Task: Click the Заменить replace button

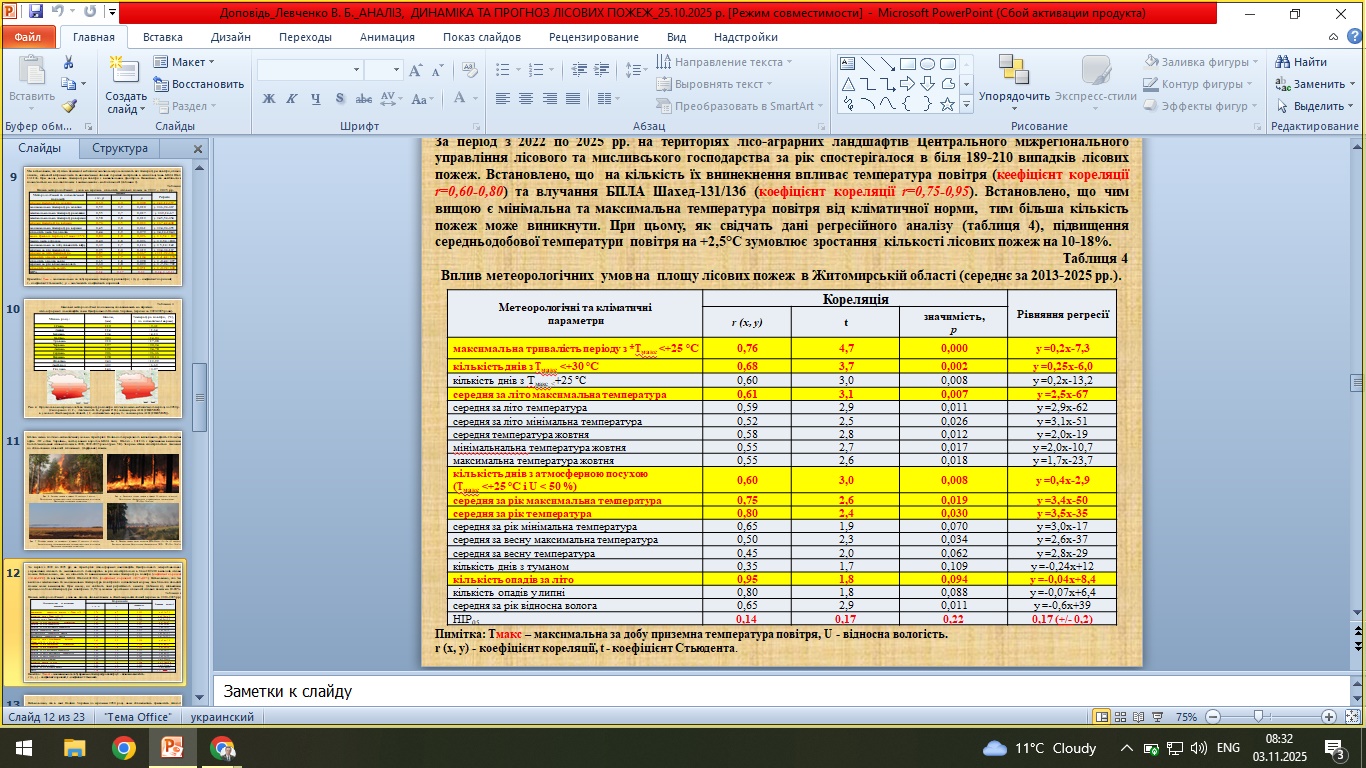Action: click(x=1316, y=84)
